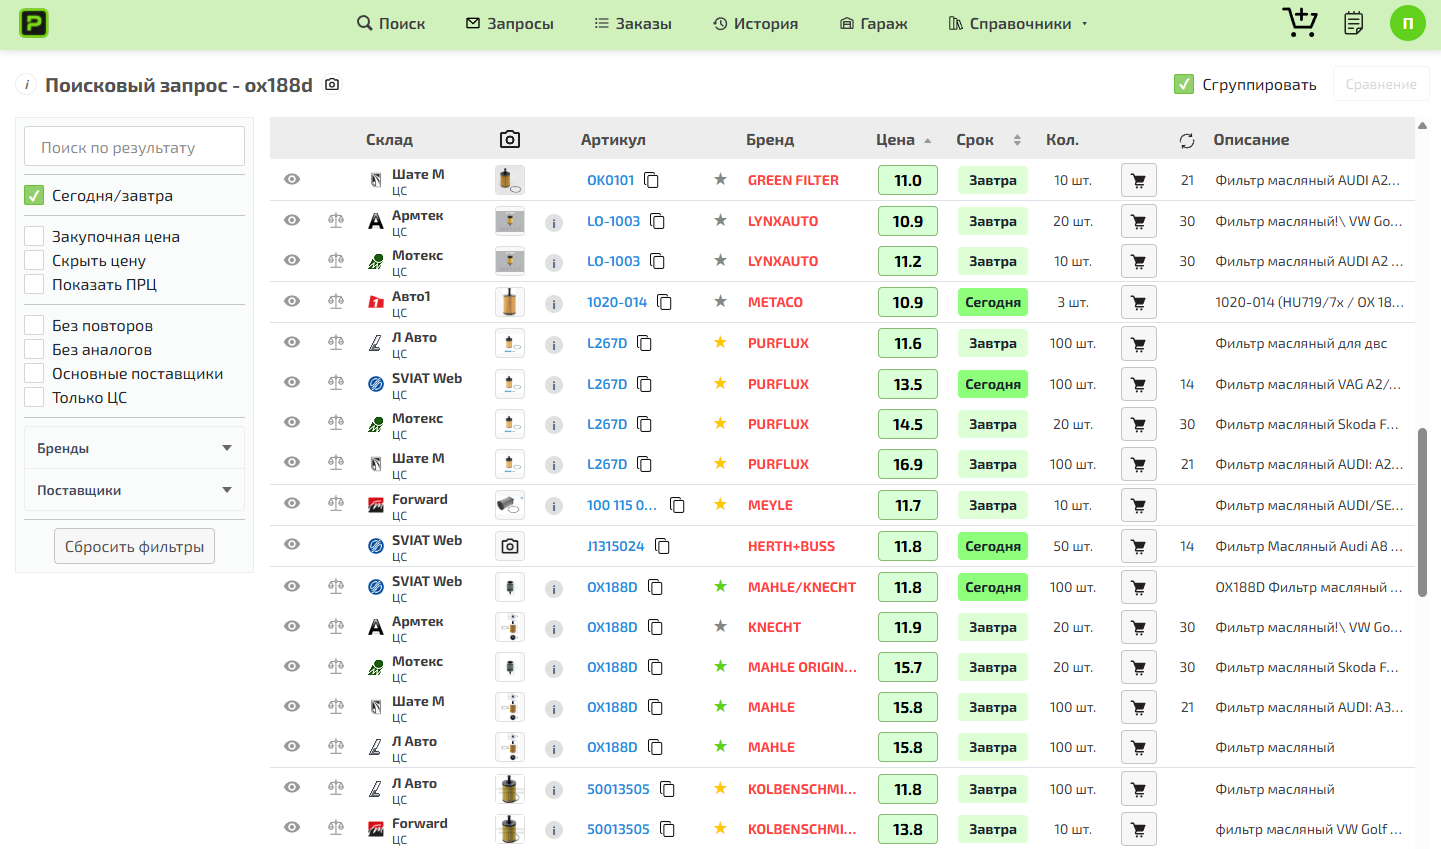Add MAHLE/KNECHT OX188D to cart
Viewport: 1441px width, 849px height.
(1139, 587)
